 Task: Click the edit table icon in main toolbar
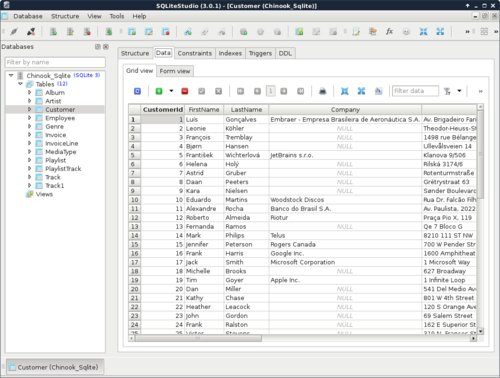point(149,32)
